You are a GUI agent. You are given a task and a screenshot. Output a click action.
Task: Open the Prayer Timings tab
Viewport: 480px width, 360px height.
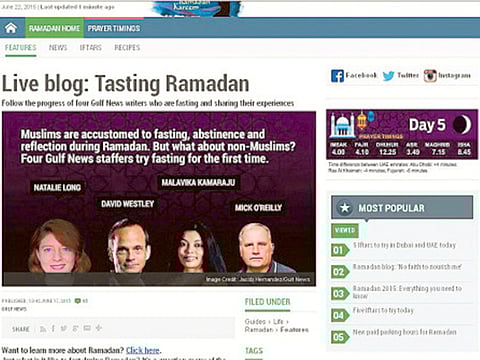point(114,28)
